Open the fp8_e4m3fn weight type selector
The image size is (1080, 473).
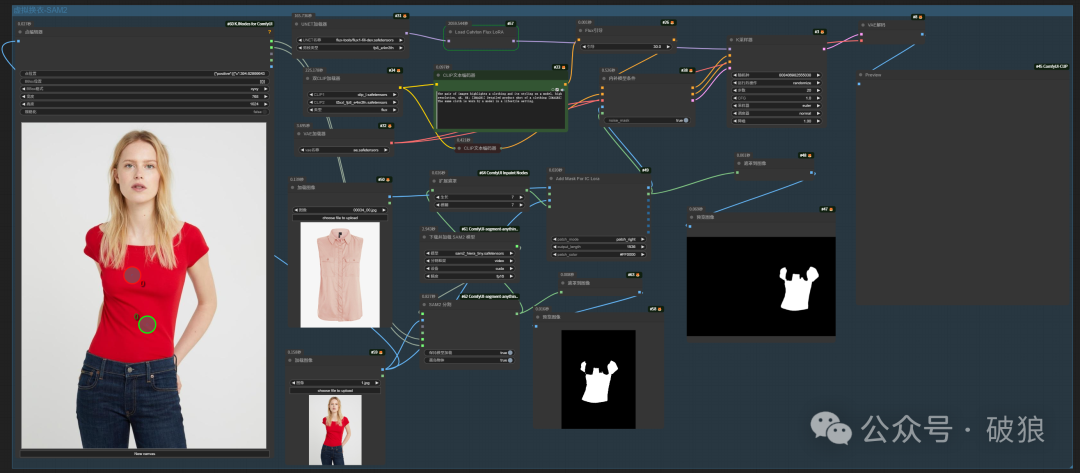click(352, 48)
